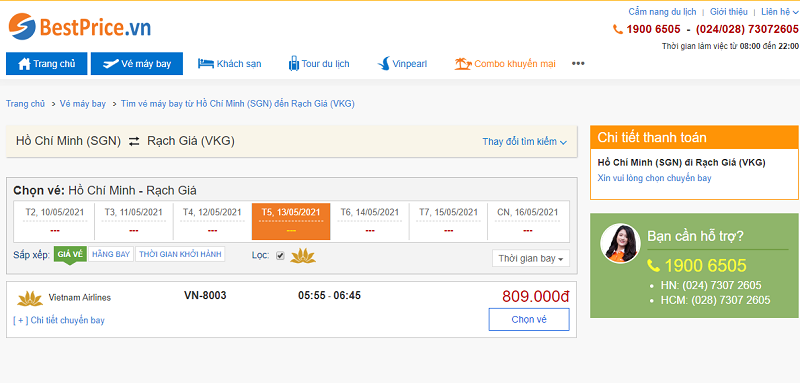The width and height of the screenshot is (800, 383).
Task: Click the palm tree icon for Combo khuyến mãi
Action: click(463, 64)
